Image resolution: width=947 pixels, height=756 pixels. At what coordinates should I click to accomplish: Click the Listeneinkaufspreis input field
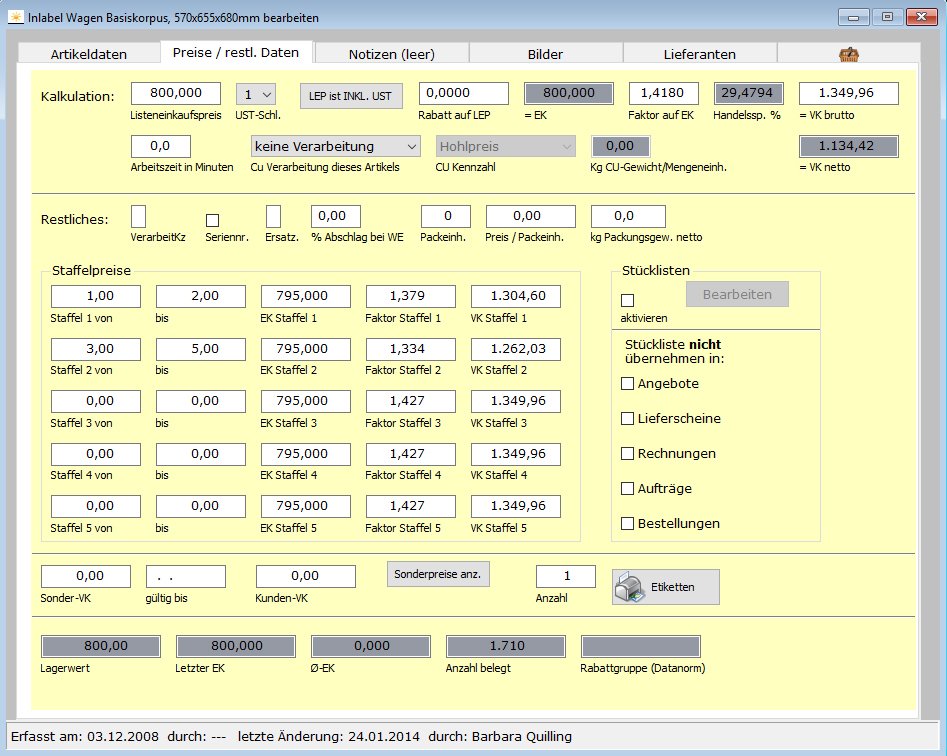coord(176,93)
